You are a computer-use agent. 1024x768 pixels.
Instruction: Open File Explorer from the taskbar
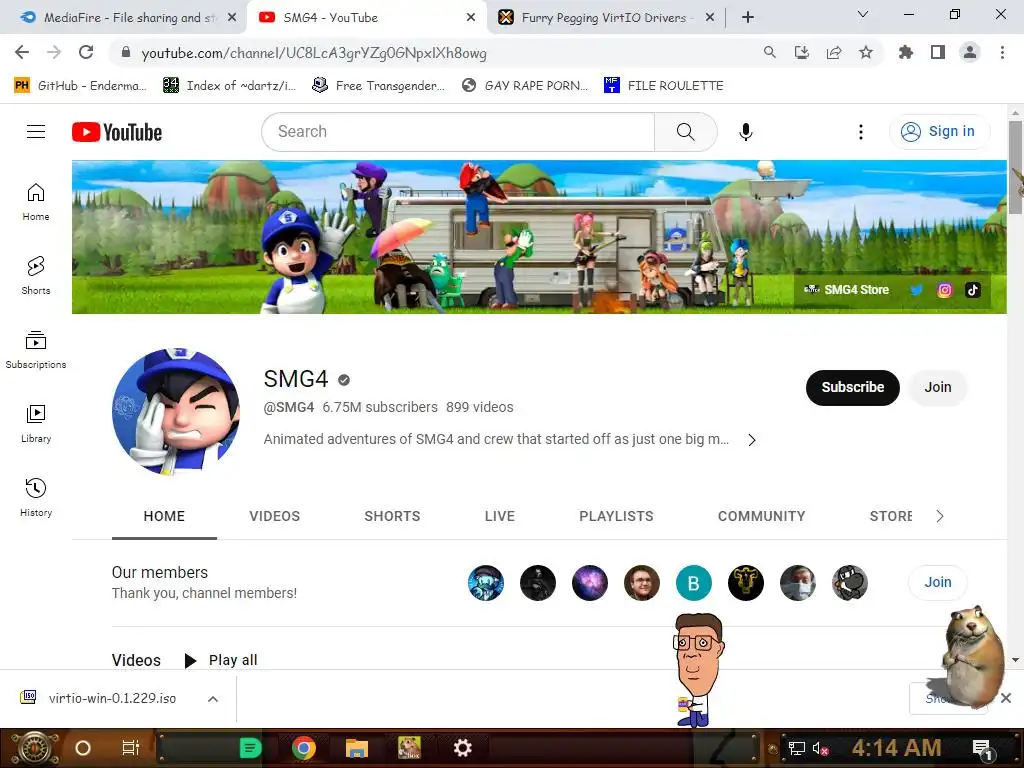click(357, 748)
